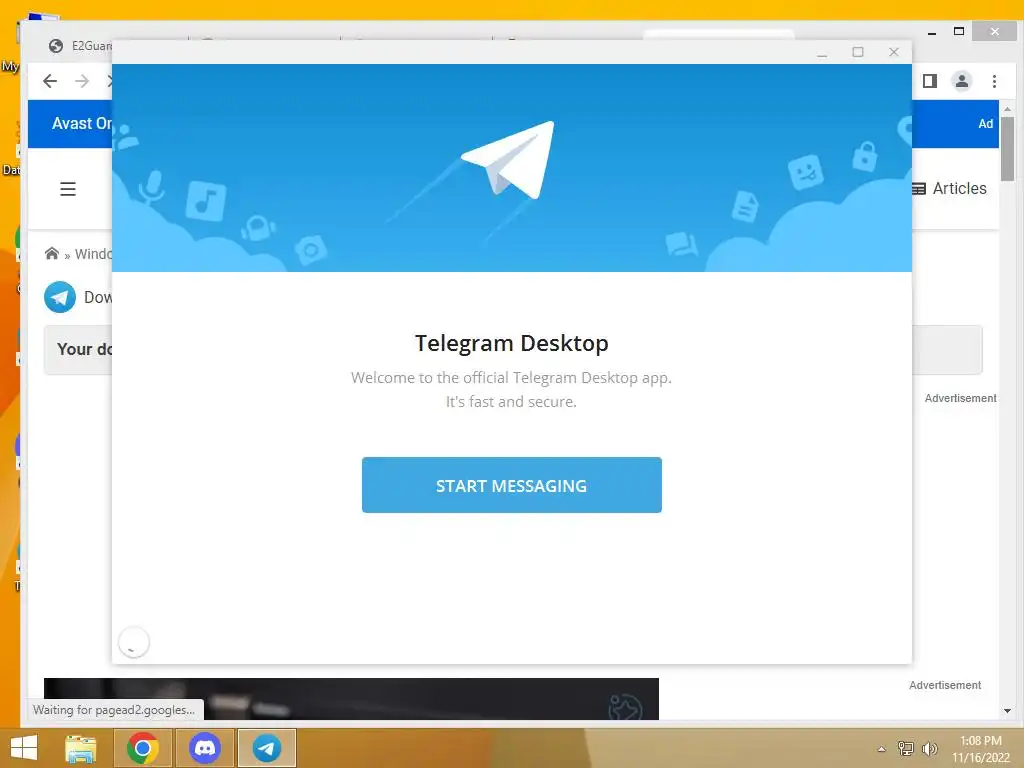Viewport: 1024px width, 768px height.
Task: Show hidden system tray icons
Action: [x=882, y=749]
